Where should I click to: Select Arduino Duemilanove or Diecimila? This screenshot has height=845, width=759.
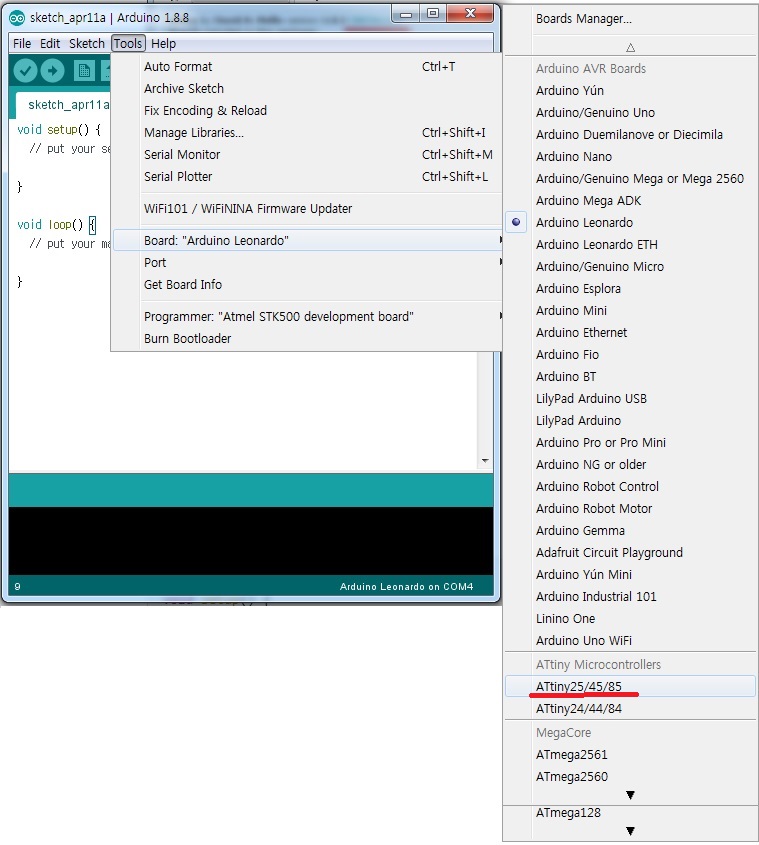(630, 135)
